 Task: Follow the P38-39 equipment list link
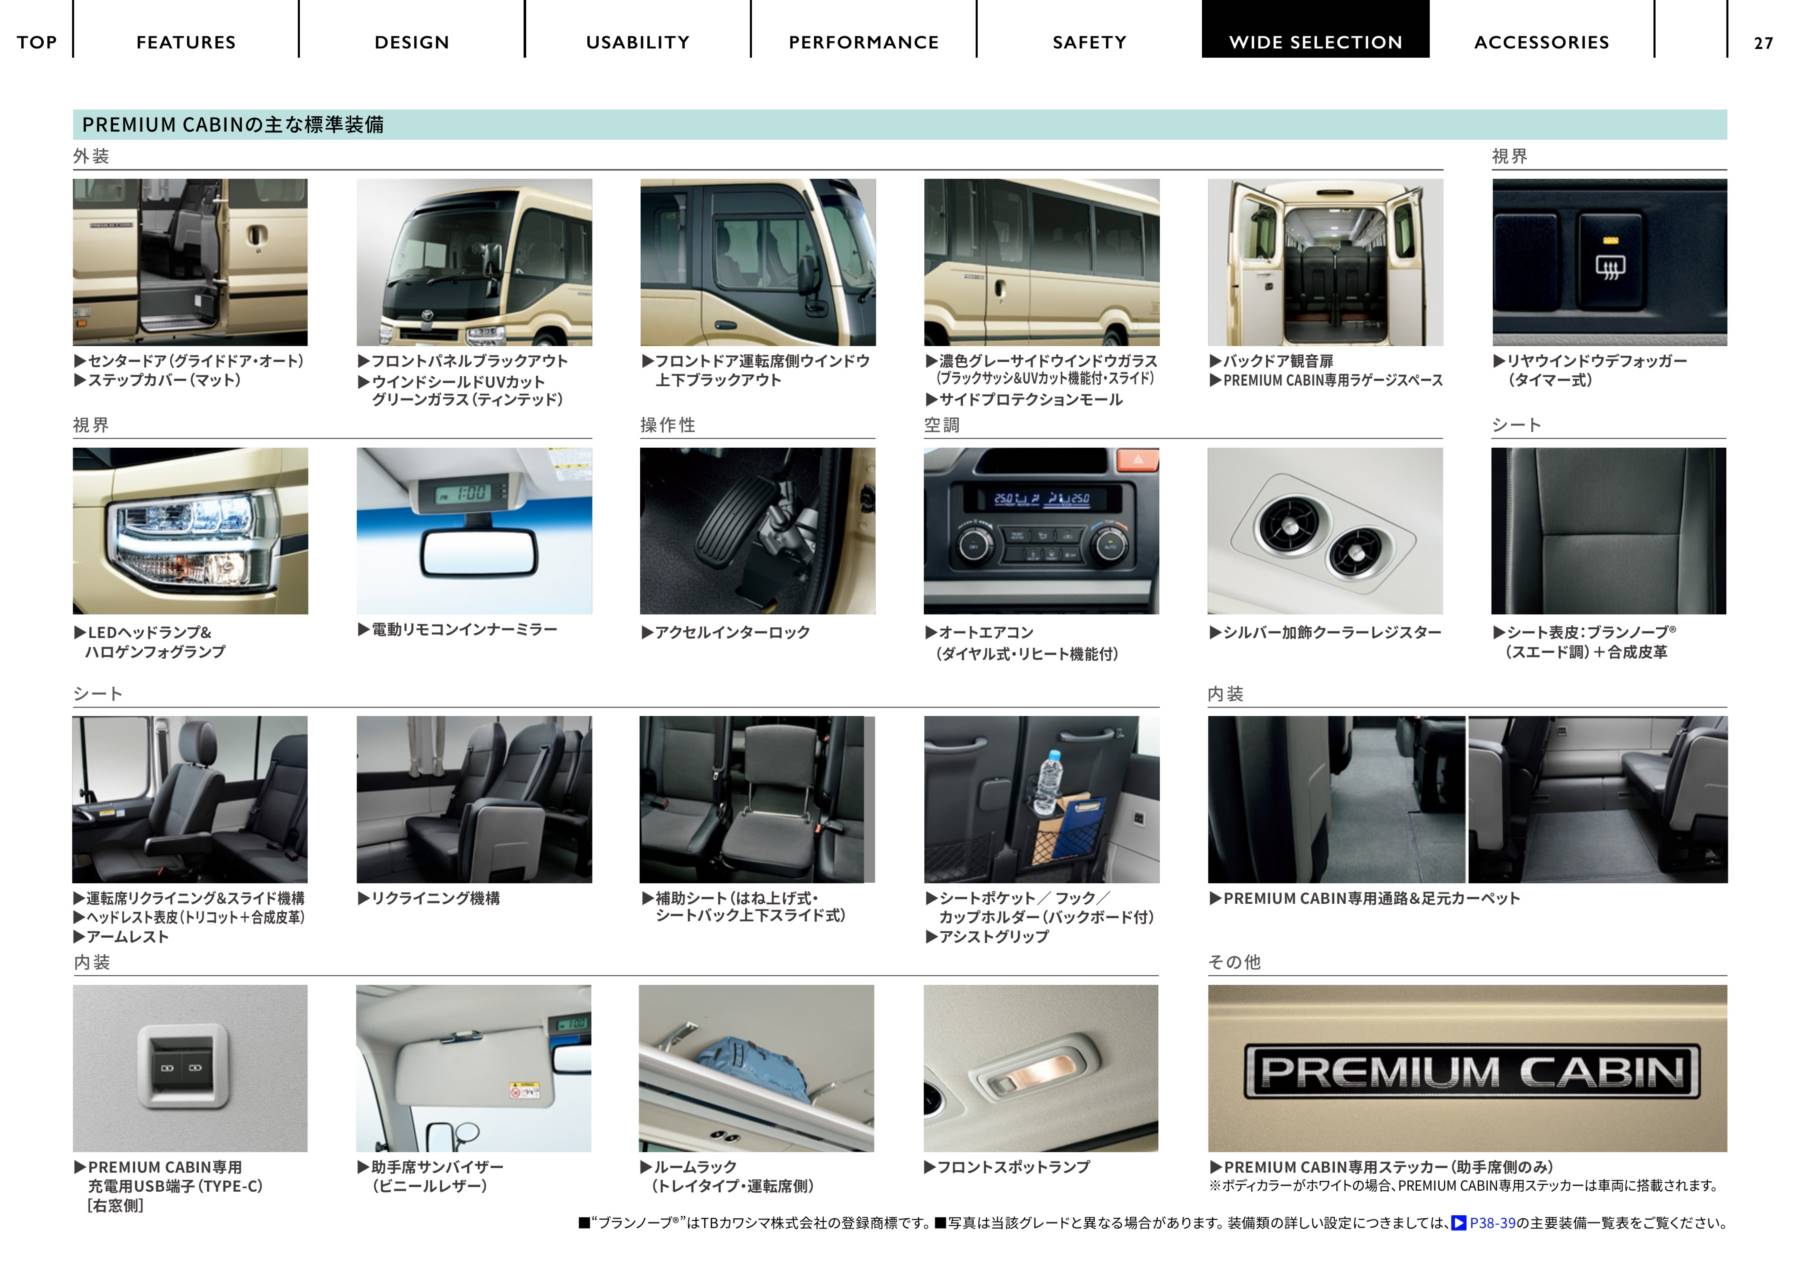[1492, 1223]
